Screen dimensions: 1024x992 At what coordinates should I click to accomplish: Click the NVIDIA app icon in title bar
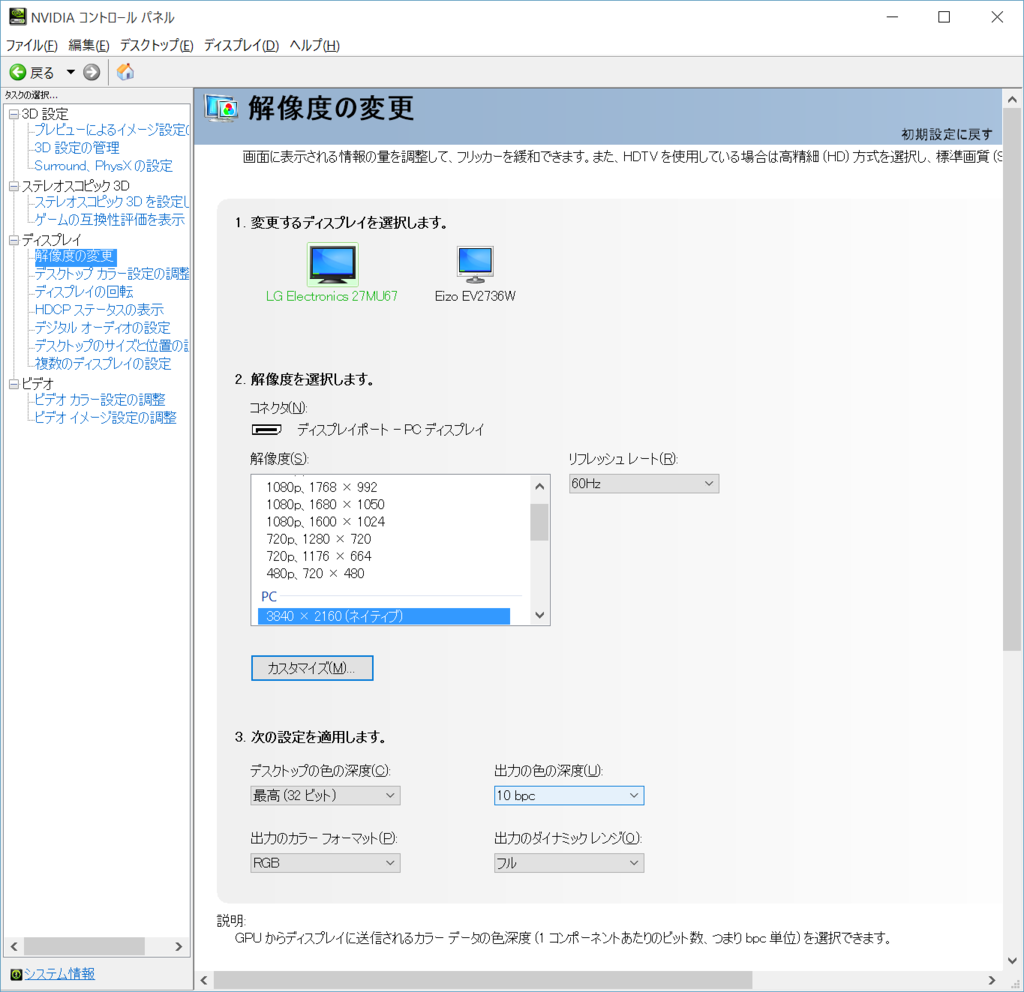[x=17, y=17]
